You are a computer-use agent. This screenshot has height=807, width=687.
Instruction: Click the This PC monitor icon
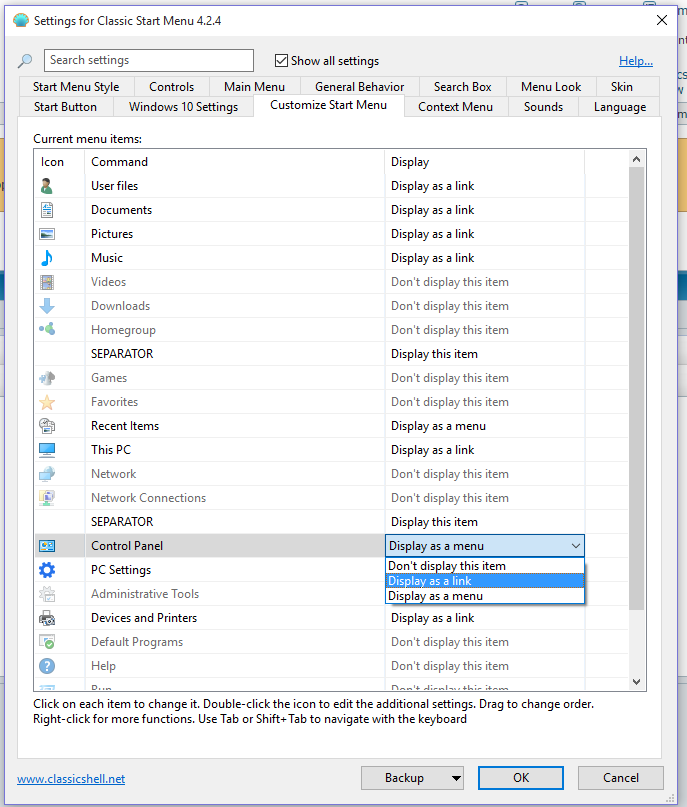[47, 450]
